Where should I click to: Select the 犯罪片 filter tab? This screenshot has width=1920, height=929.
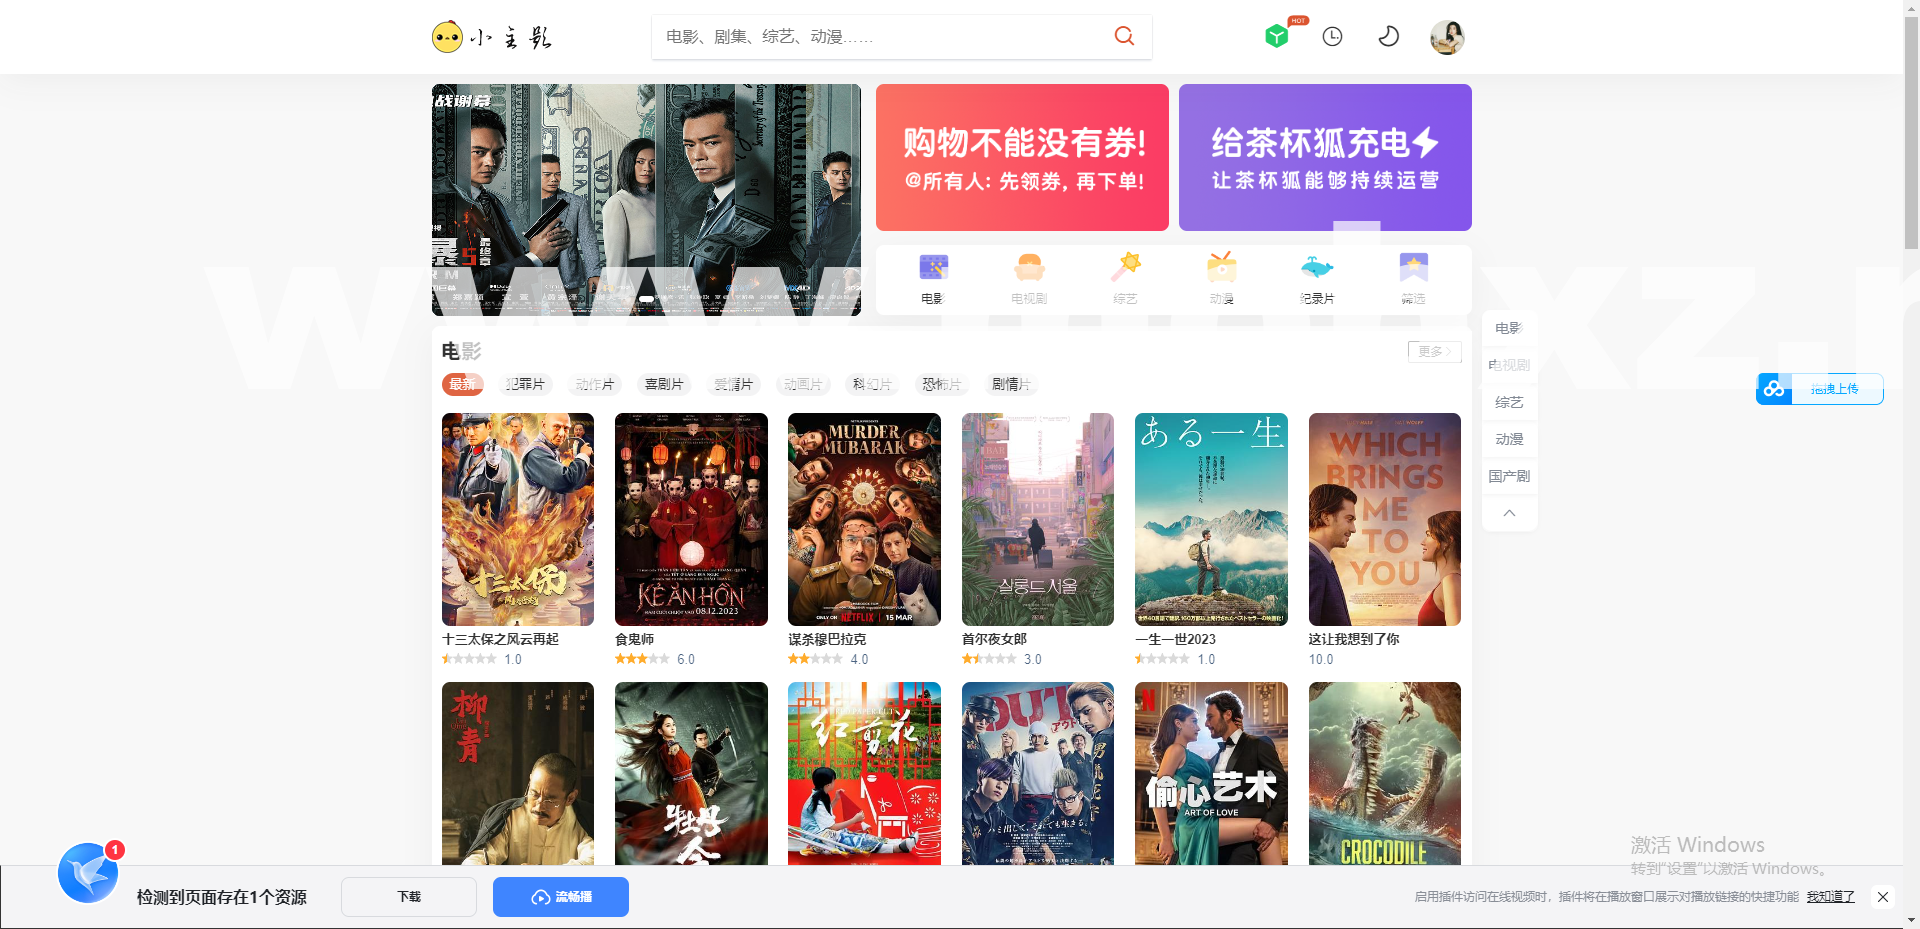[525, 384]
